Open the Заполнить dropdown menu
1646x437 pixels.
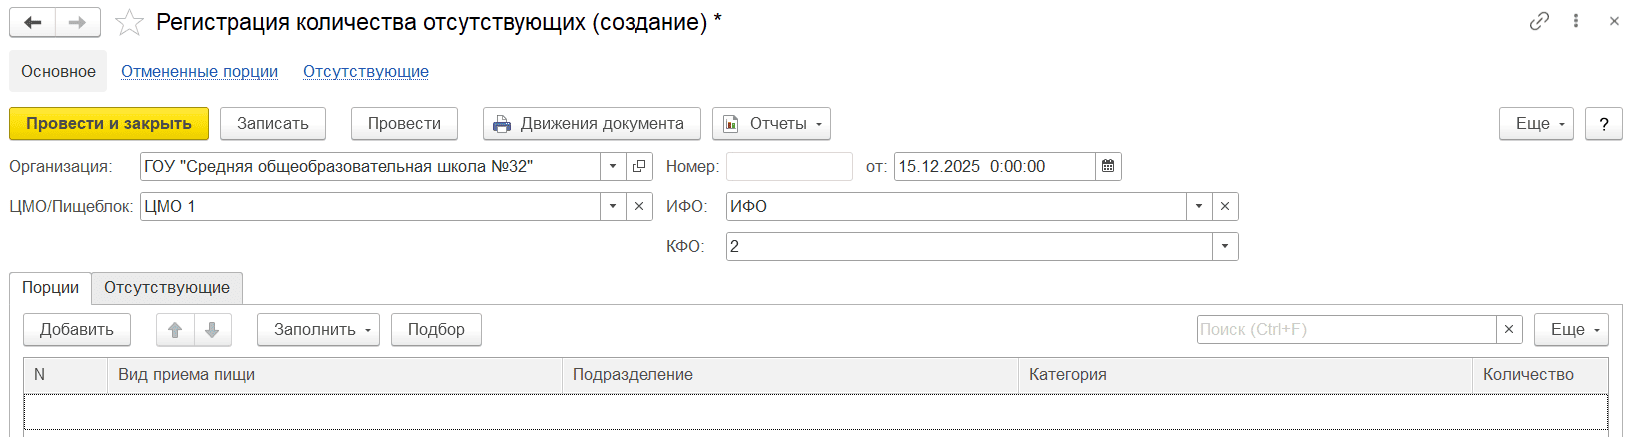click(x=318, y=329)
